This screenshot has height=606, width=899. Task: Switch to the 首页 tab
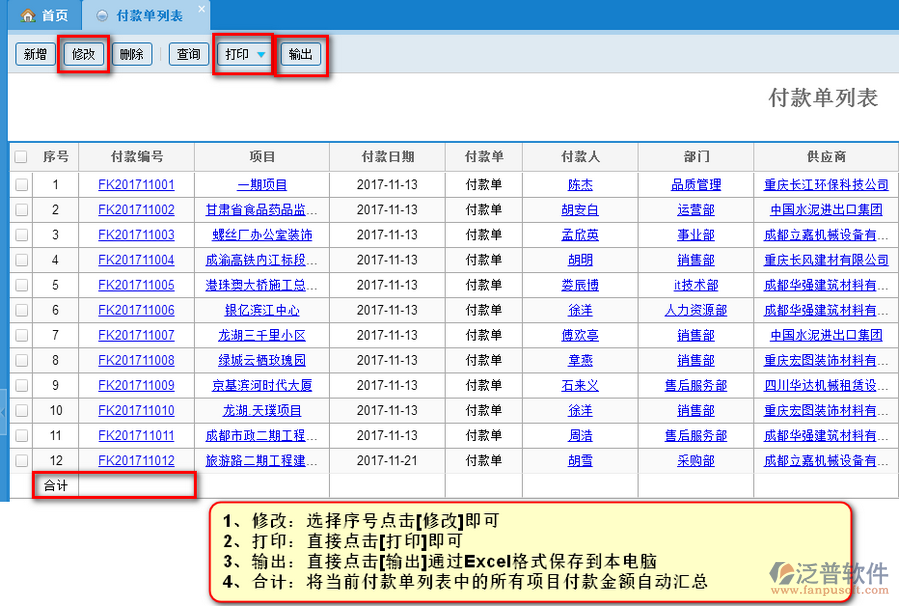tap(44, 16)
